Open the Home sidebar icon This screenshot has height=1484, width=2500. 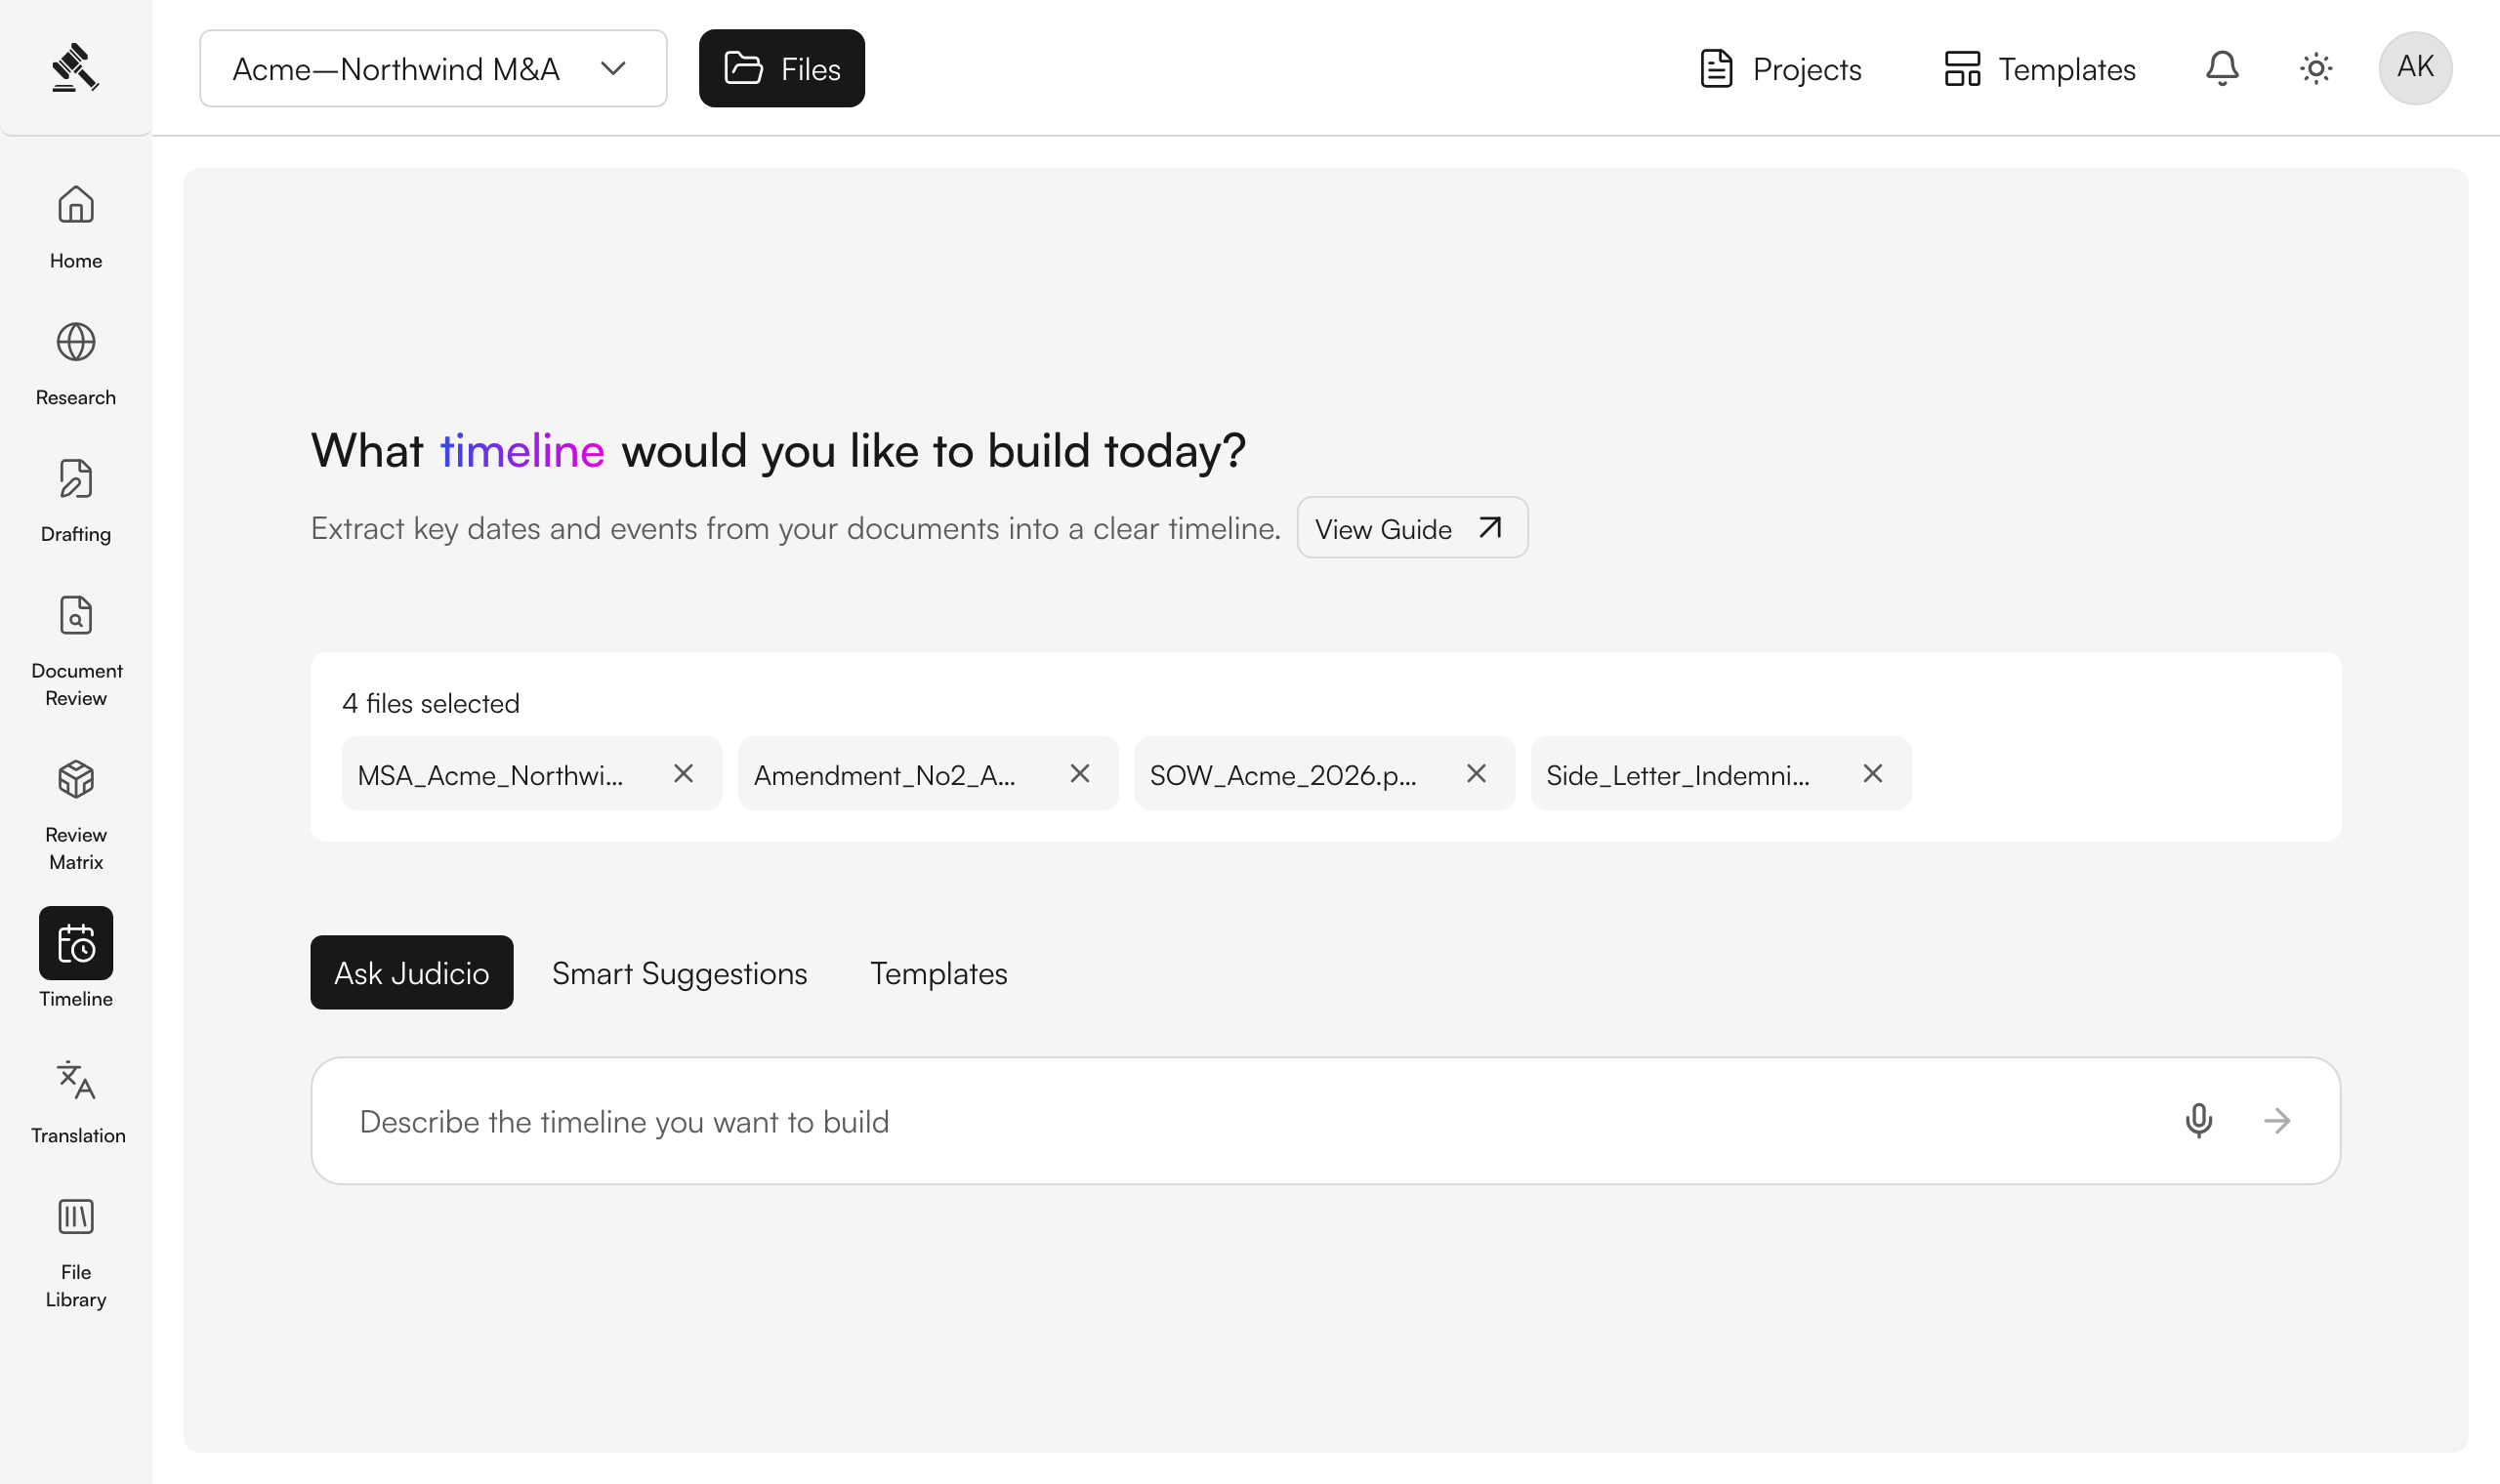(76, 205)
